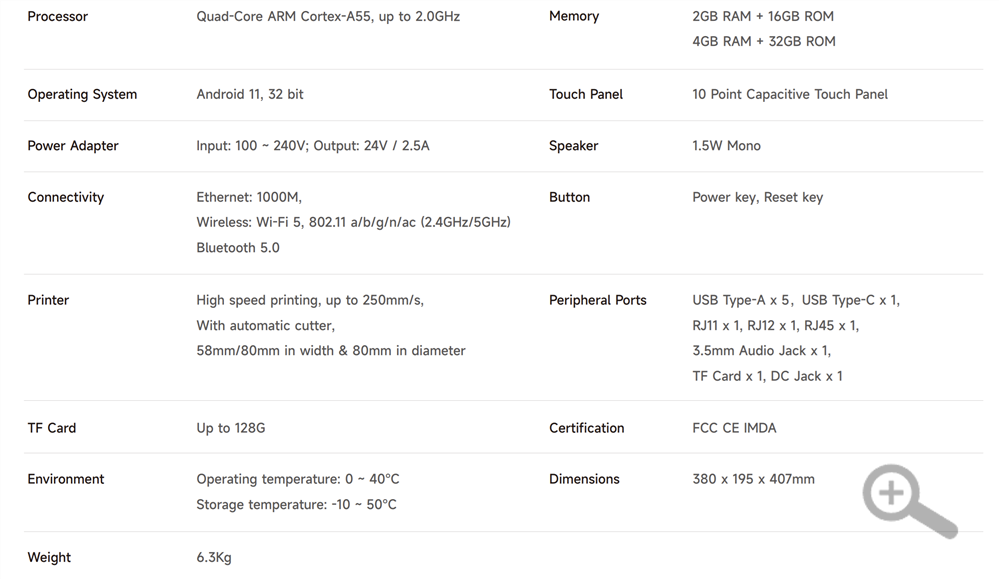
Task: Click the Memory label
Action: (x=574, y=16)
